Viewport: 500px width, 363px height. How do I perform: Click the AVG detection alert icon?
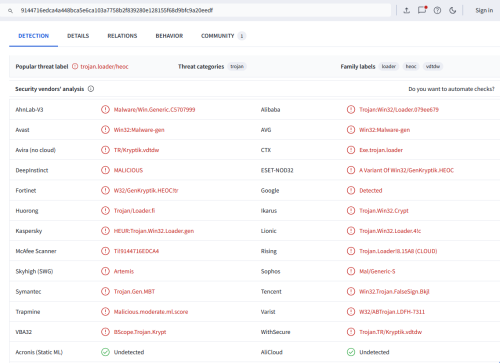pyautogui.click(x=351, y=130)
